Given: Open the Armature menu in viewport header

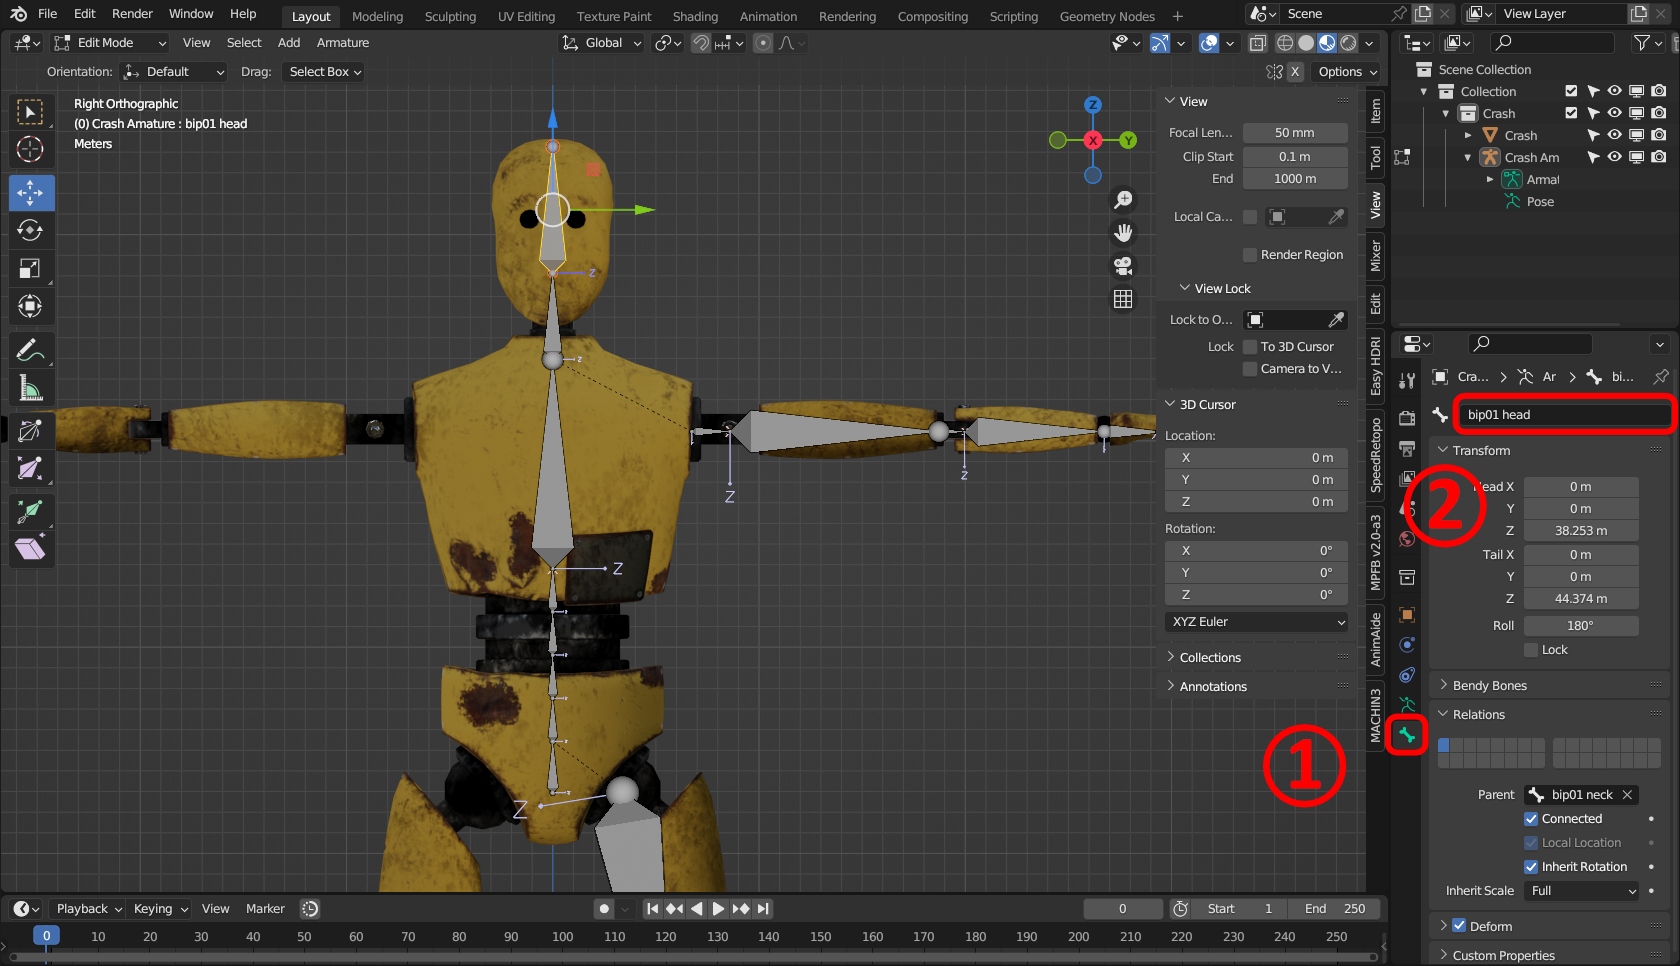Looking at the screenshot, I should tap(343, 43).
